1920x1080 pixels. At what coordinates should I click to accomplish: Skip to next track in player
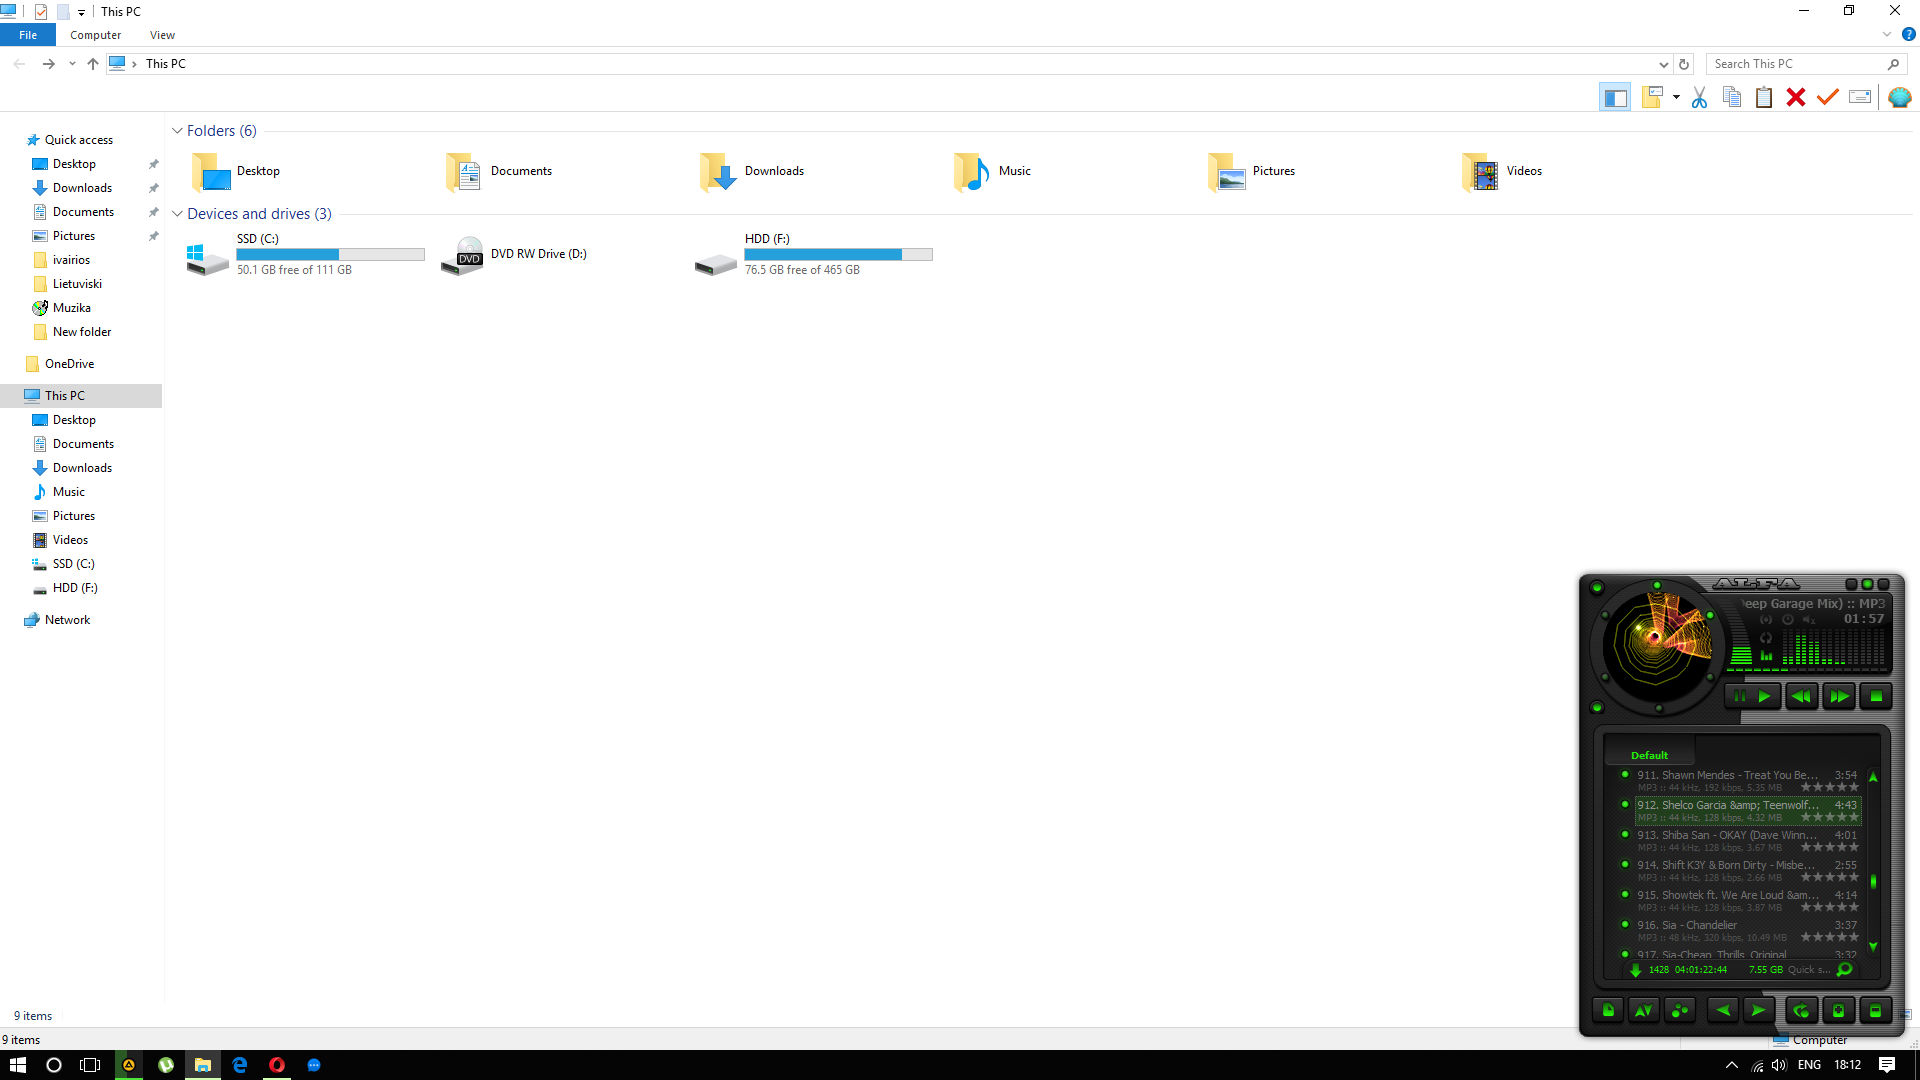click(1839, 697)
